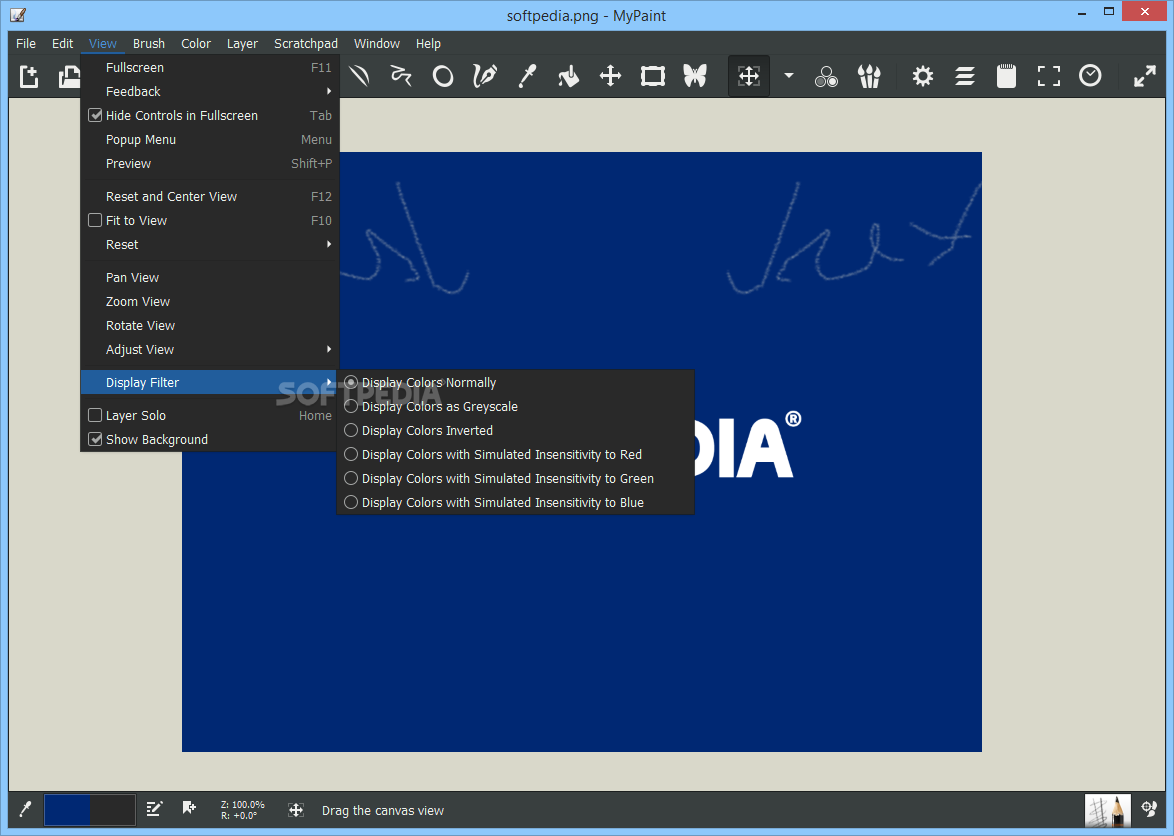Select the Lines and Curves tool
Image resolution: width=1174 pixels, height=836 pixels.
pos(359,76)
